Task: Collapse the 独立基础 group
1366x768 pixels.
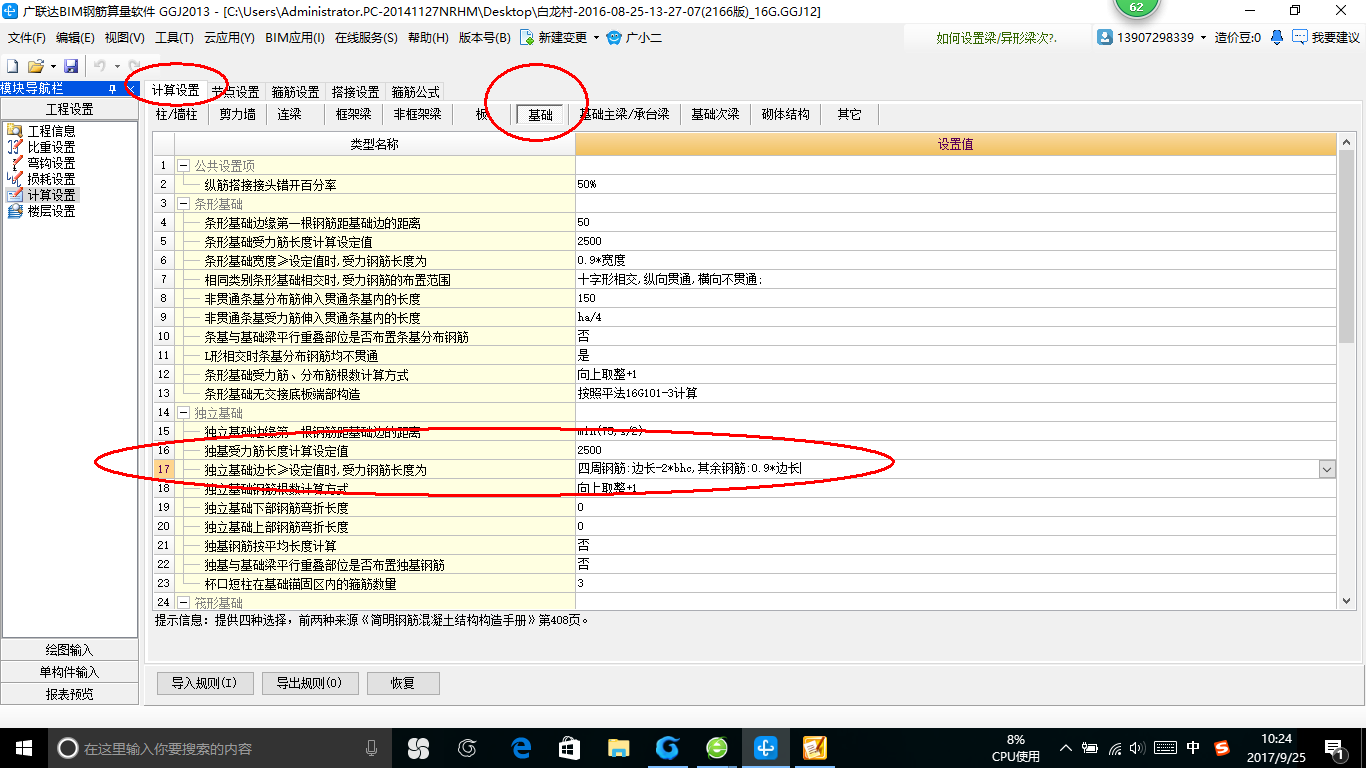Action: (x=183, y=412)
